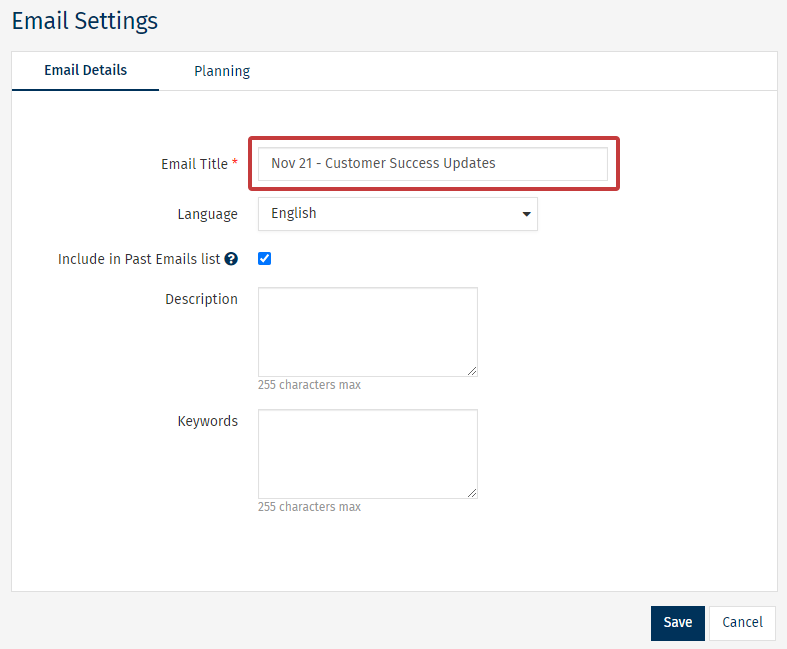
Task: Click the Keywords field label
Action: (x=208, y=421)
